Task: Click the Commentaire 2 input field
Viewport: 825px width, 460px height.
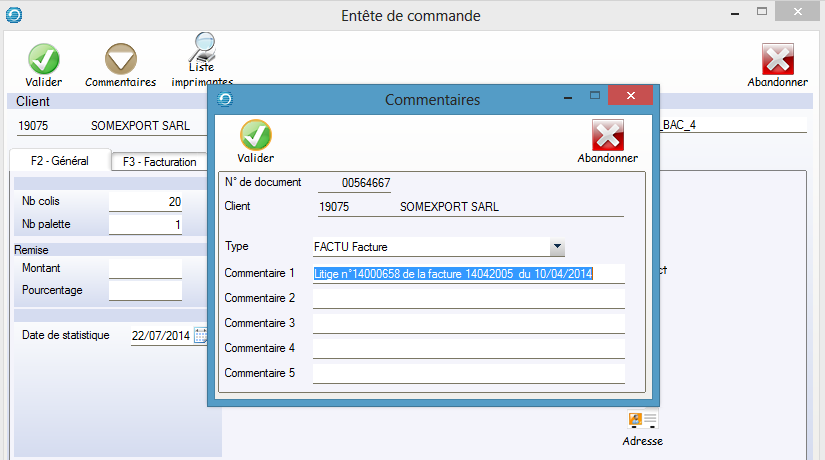Action: click(x=468, y=298)
